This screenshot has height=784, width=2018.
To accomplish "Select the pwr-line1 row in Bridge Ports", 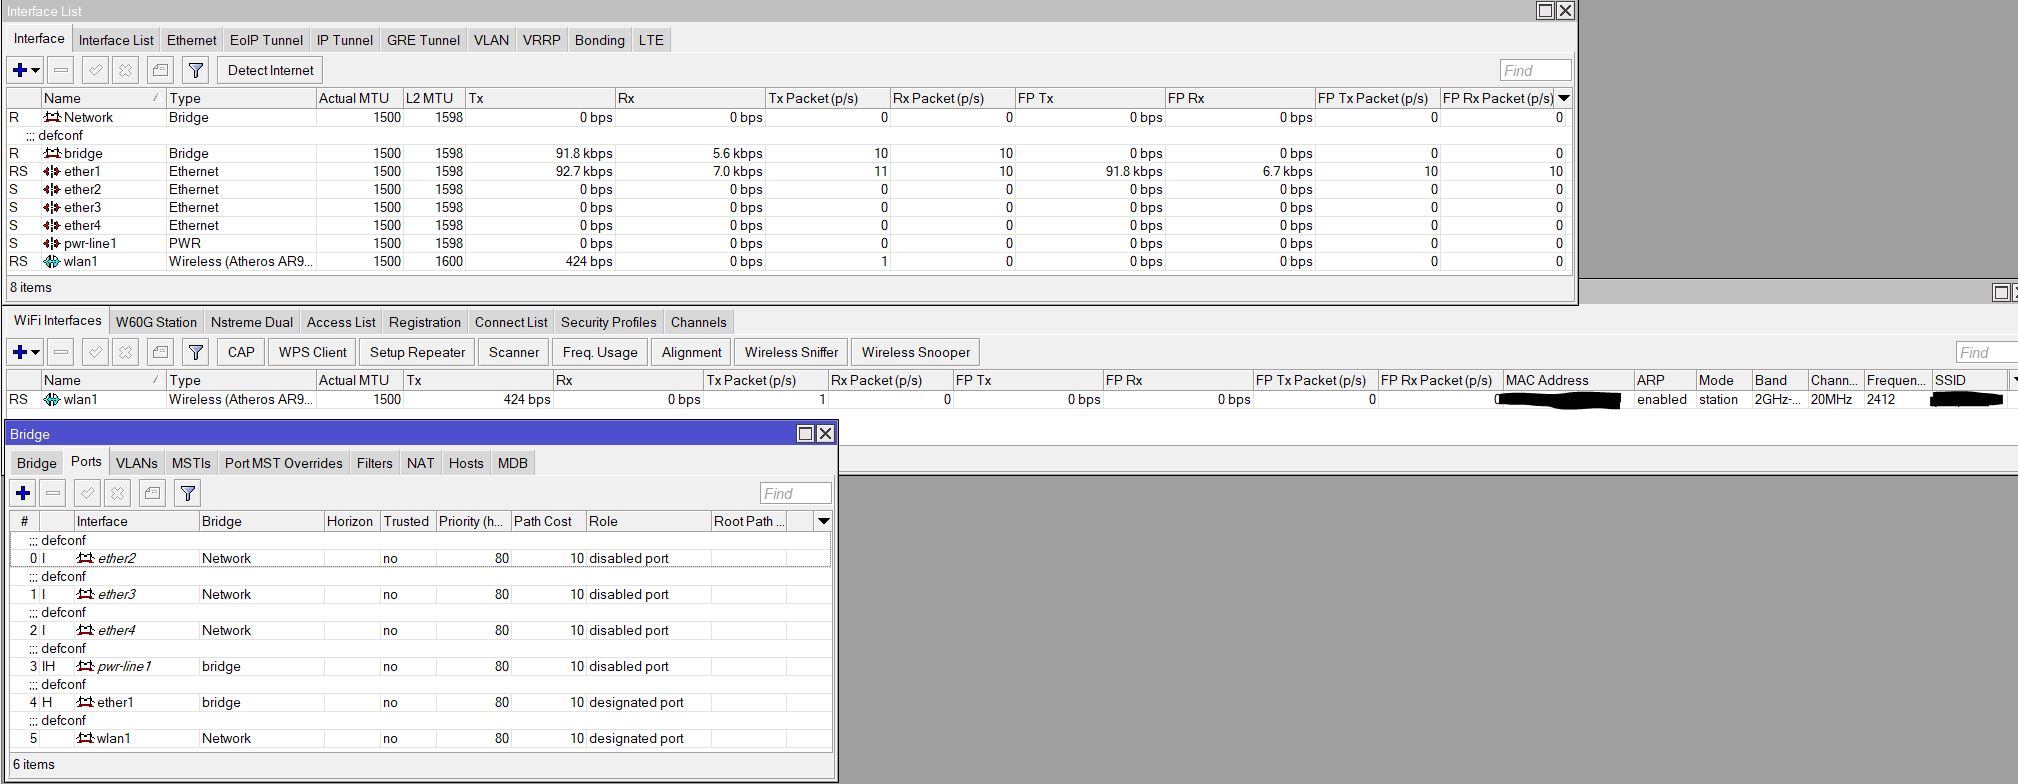I will pyautogui.click(x=420, y=666).
